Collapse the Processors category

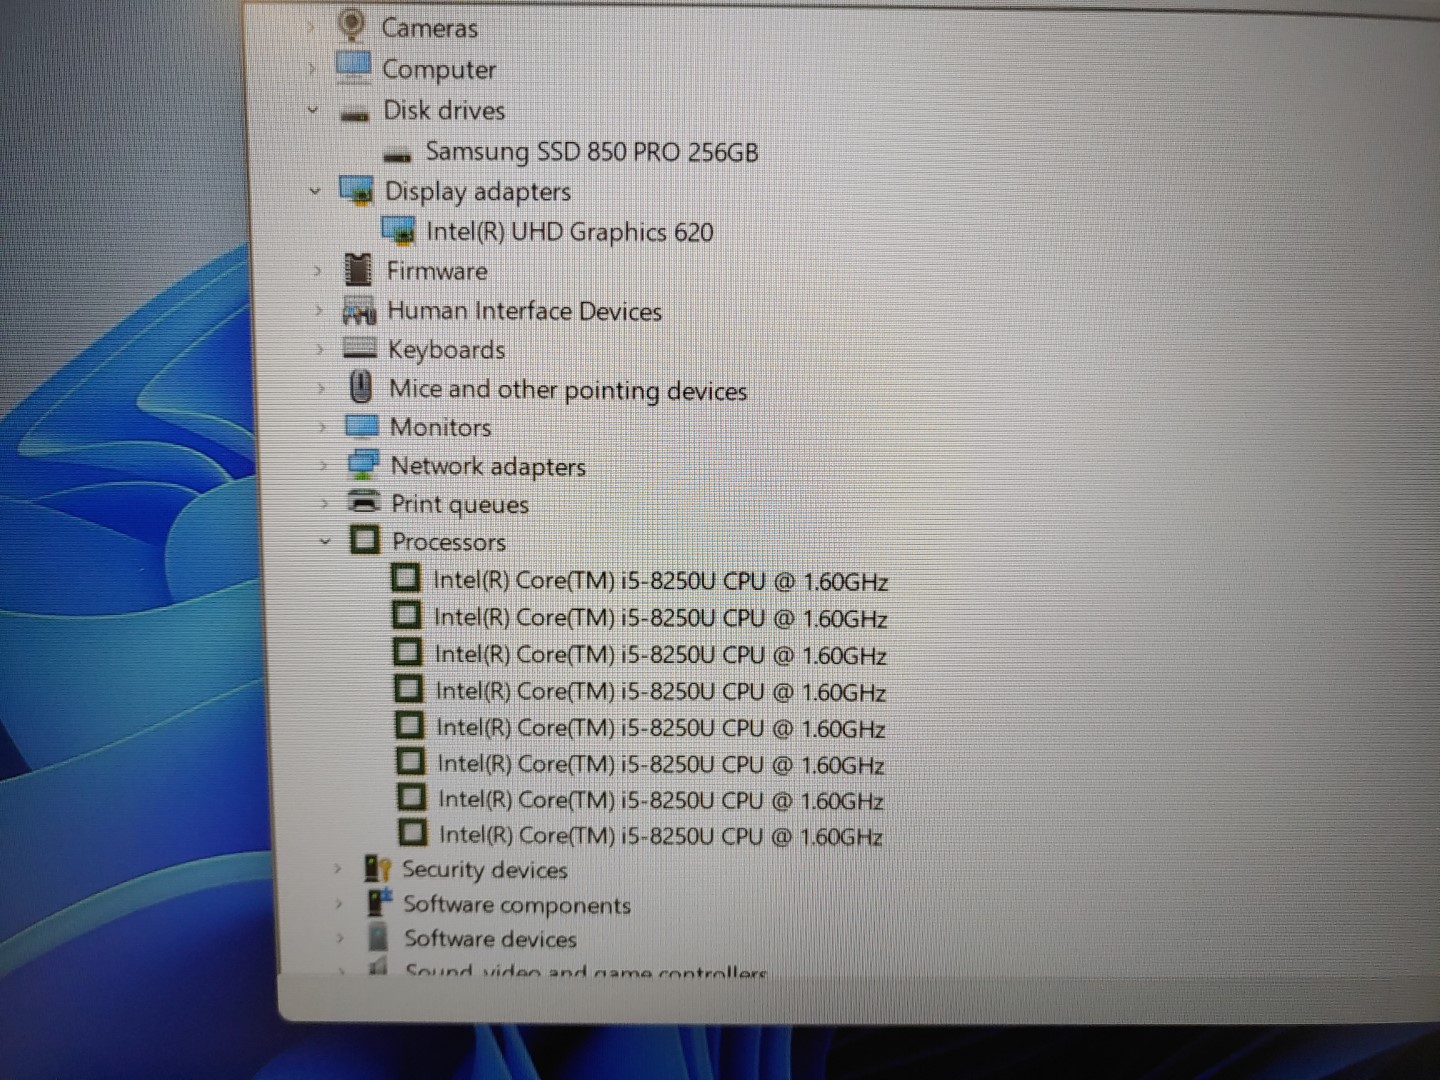coord(325,541)
